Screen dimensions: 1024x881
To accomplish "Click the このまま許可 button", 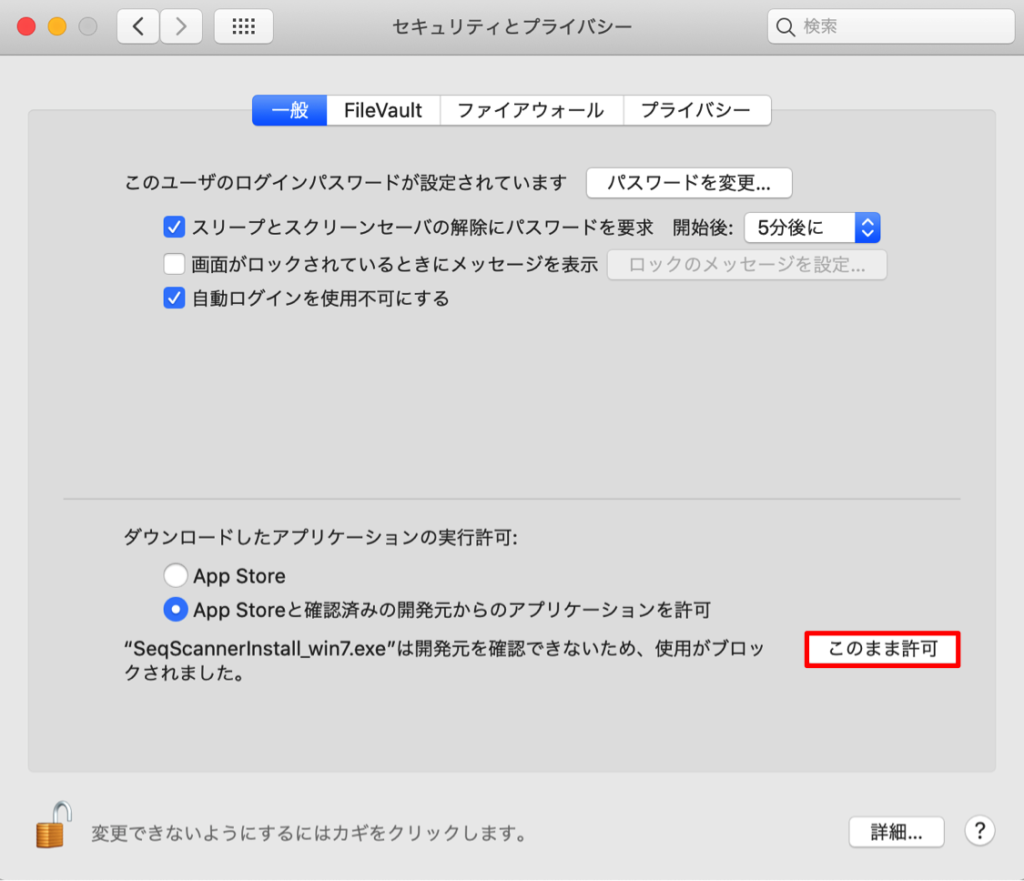I will [882, 649].
